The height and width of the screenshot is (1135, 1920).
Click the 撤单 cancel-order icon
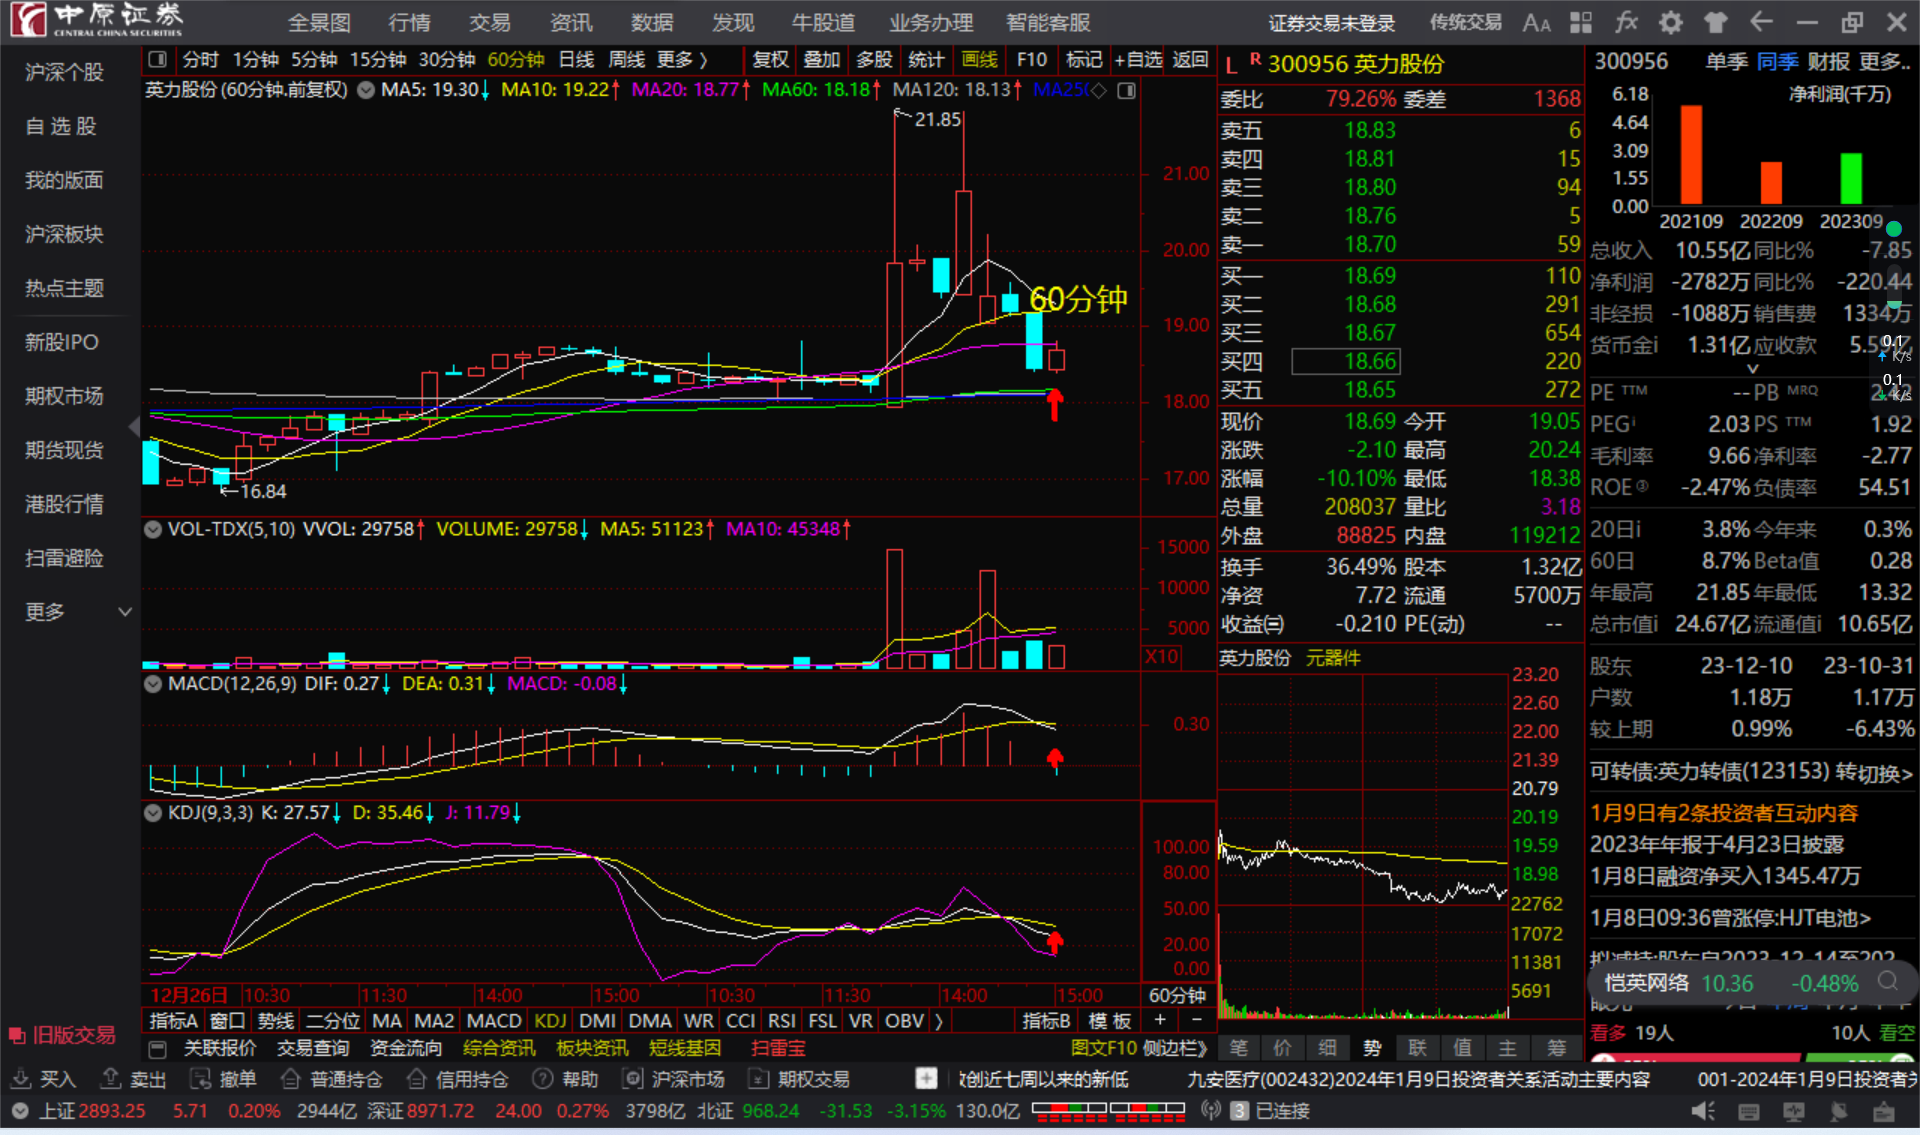pyautogui.click(x=201, y=1079)
